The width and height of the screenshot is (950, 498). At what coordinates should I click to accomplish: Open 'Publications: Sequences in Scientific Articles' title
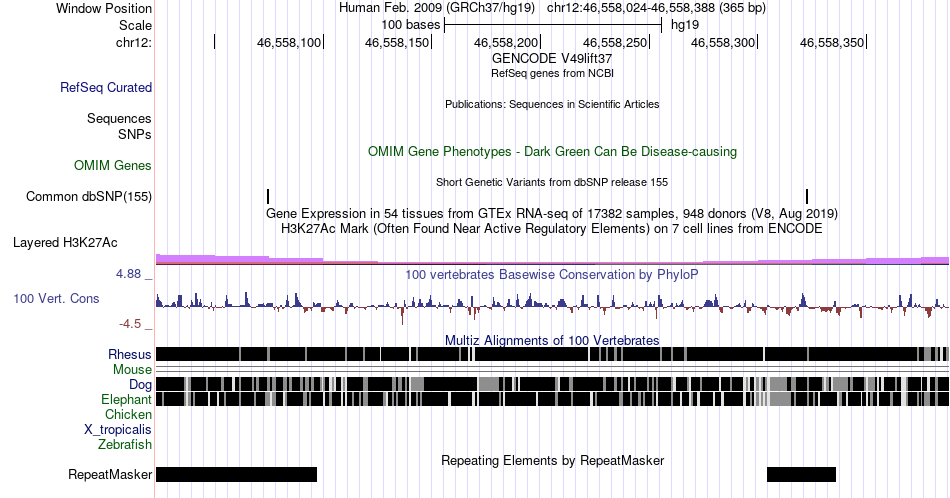coord(552,104)
